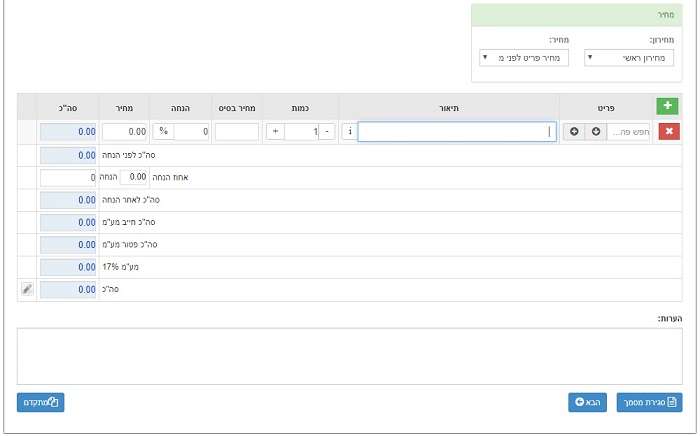Click the row discount input showing 0

tap(192, 132)
